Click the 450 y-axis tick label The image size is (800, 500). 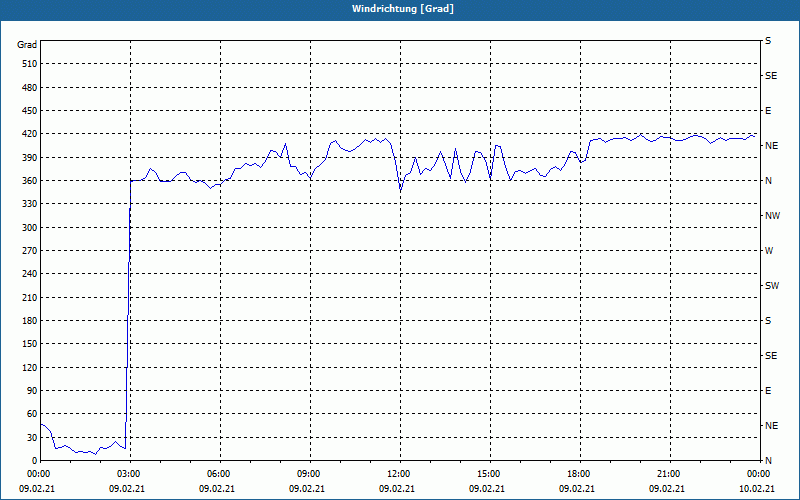(30, 111)
